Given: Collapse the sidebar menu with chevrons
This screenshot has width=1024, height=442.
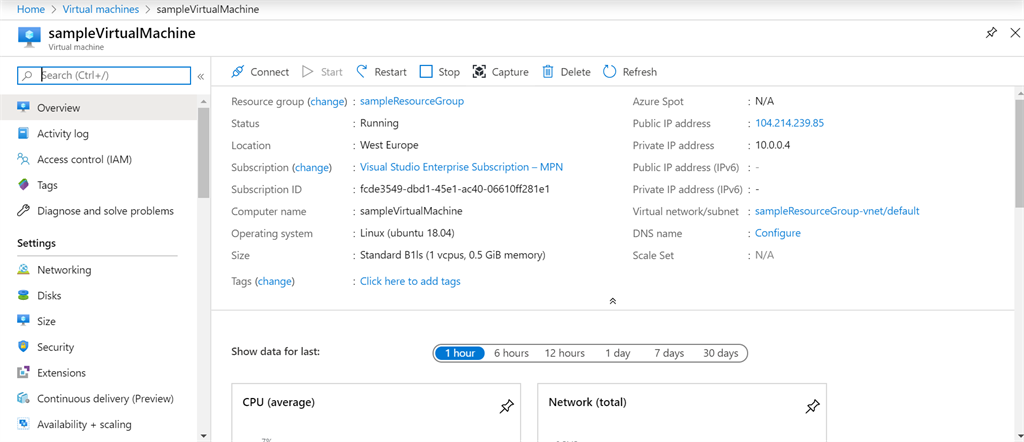Looking at the screenshot, I should (200, 76).
